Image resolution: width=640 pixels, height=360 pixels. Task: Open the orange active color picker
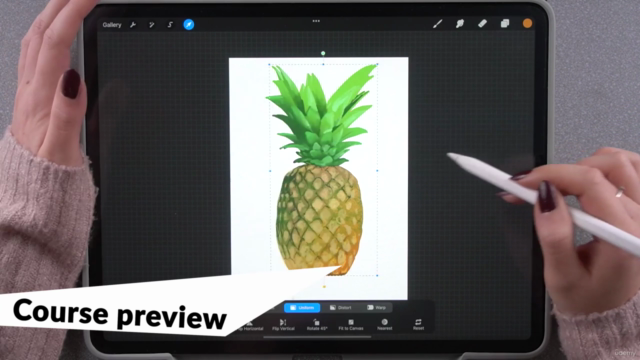click(527, 23)
